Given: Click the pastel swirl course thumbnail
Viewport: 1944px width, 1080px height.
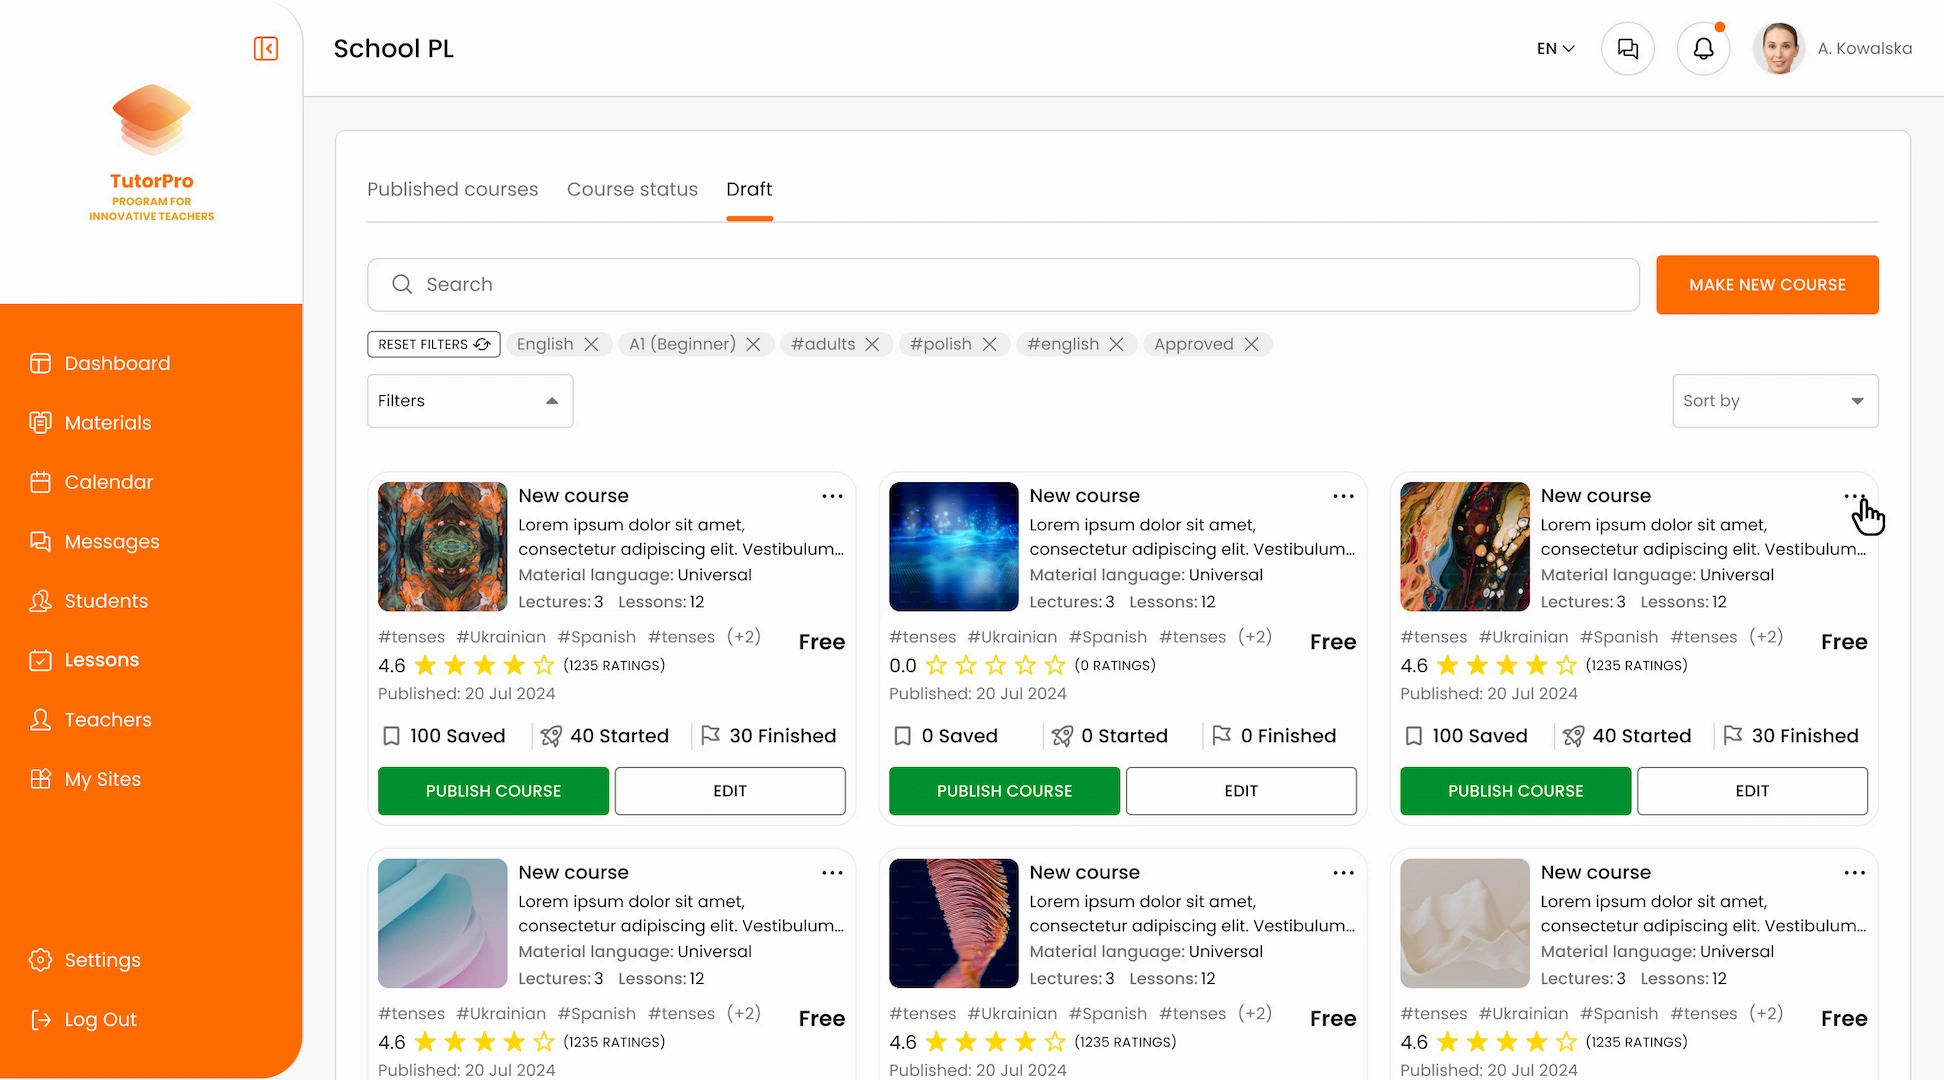Looking at the screenshot, I should coord(443,923).
